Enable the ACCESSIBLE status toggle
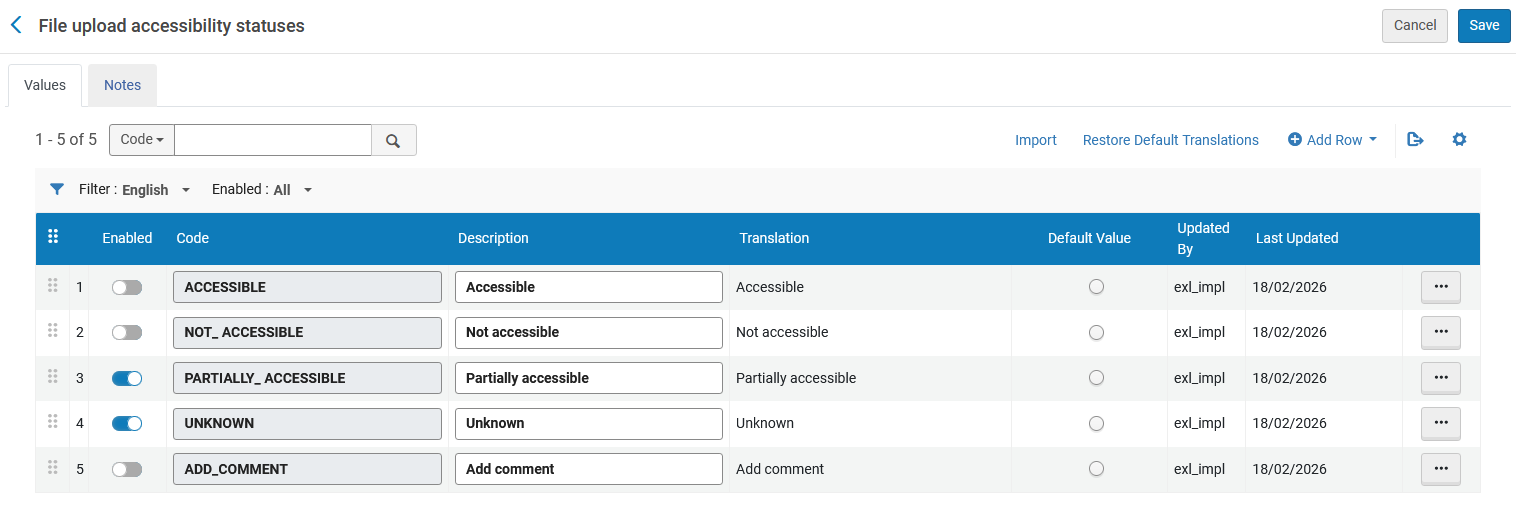The image size is (1516, 508). (127, 287)
